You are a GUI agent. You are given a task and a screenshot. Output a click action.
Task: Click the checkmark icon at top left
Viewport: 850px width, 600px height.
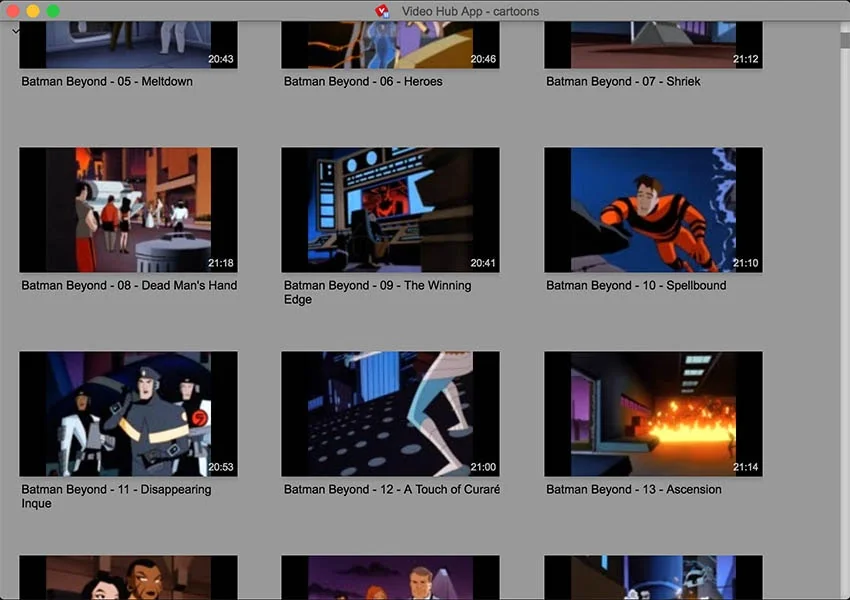tap(15, 31)
